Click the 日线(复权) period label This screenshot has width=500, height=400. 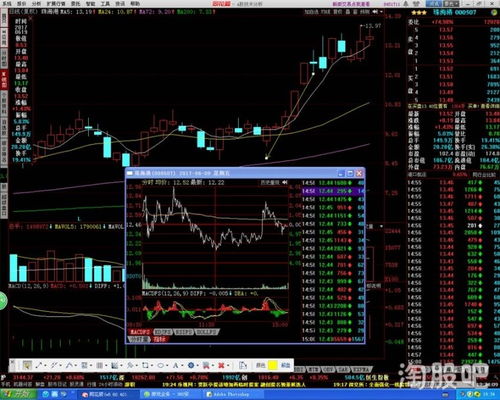point(23,12)
